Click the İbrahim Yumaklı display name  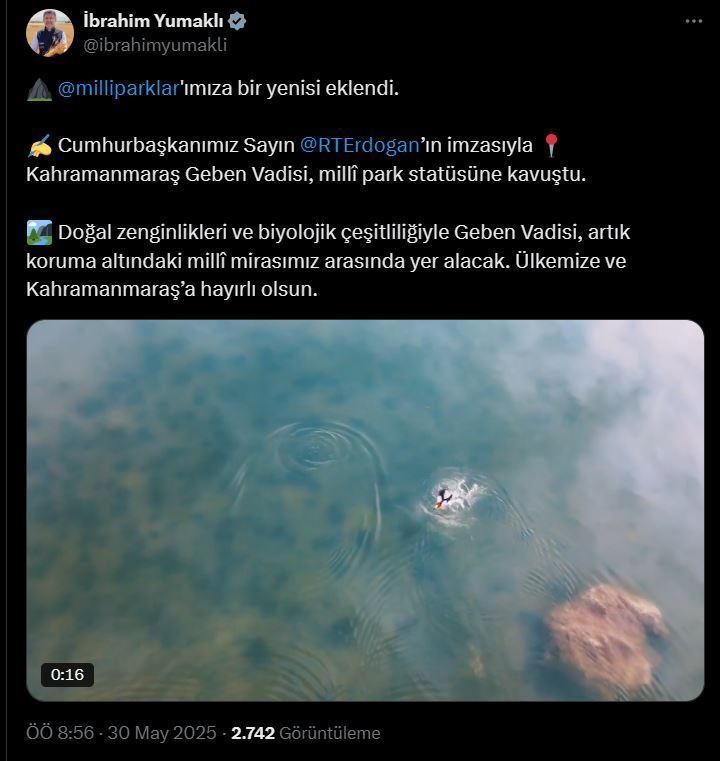pos(153,21)
